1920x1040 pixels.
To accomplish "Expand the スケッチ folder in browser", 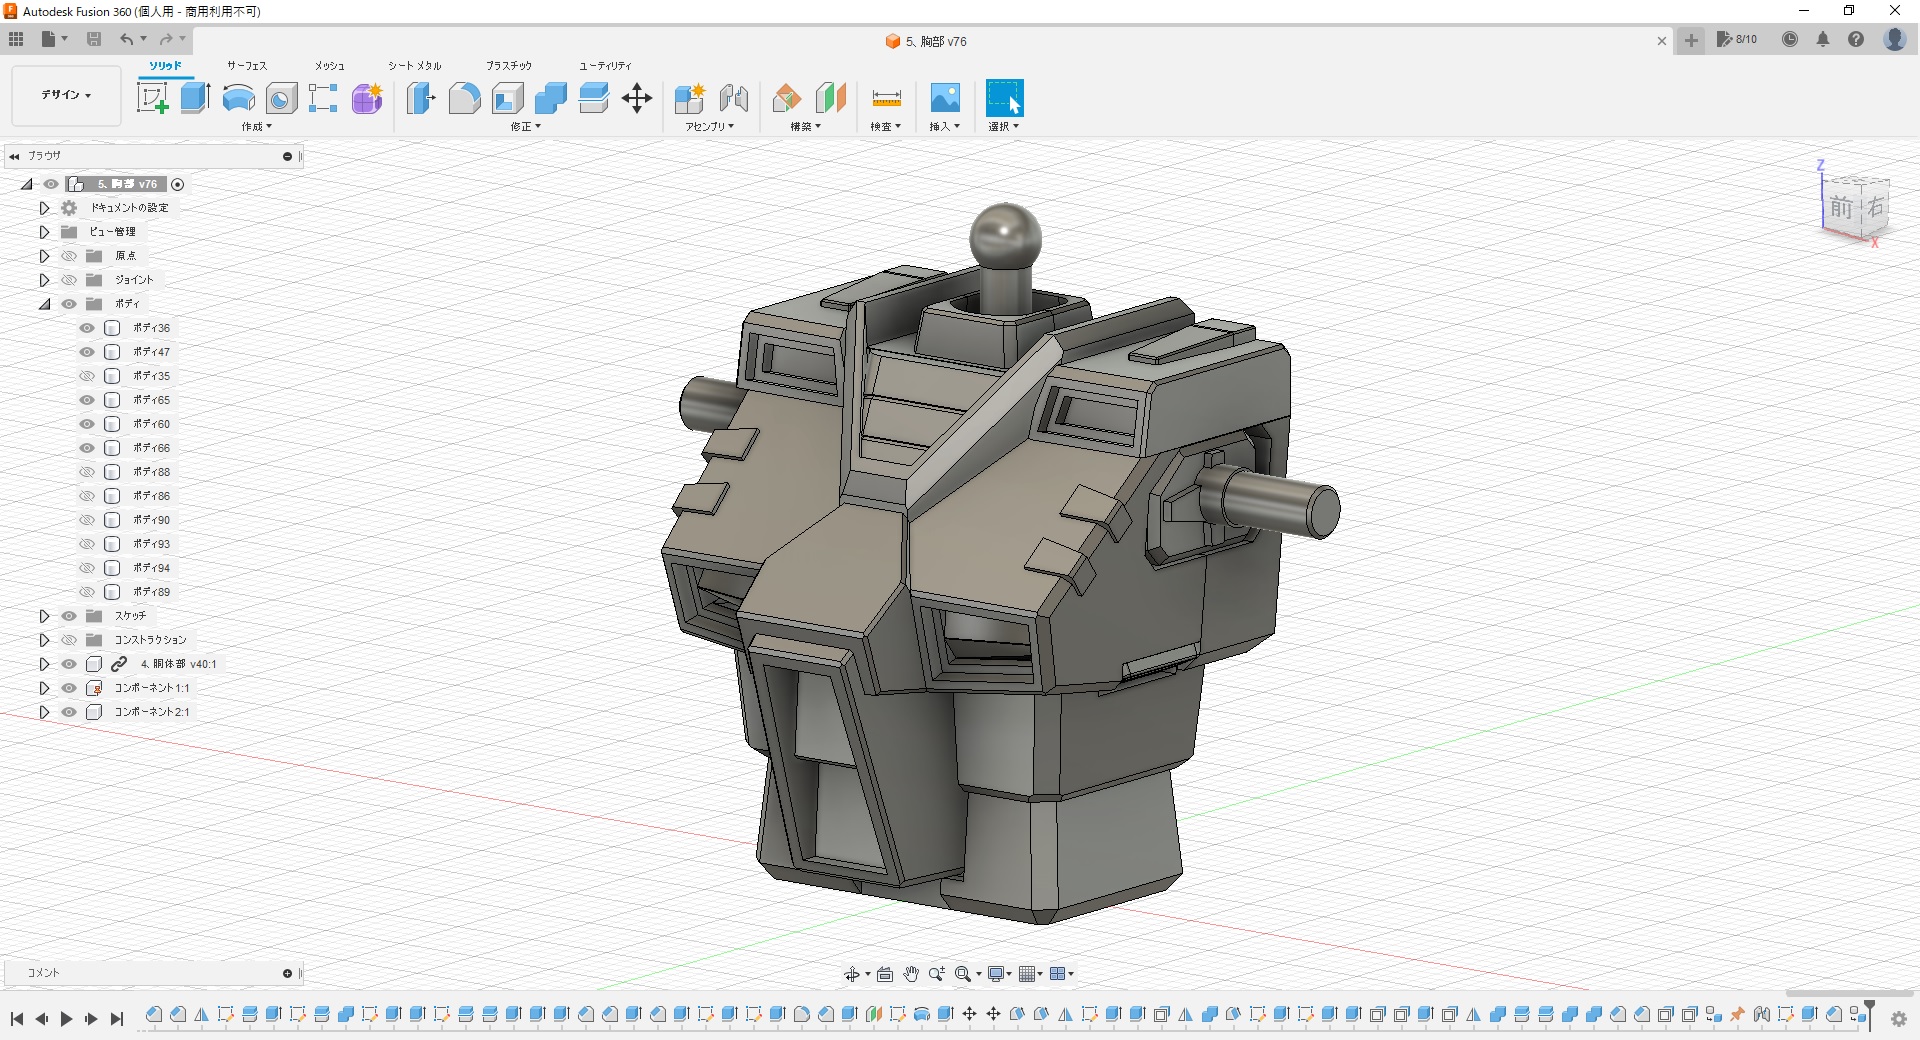I will [44, 616].
